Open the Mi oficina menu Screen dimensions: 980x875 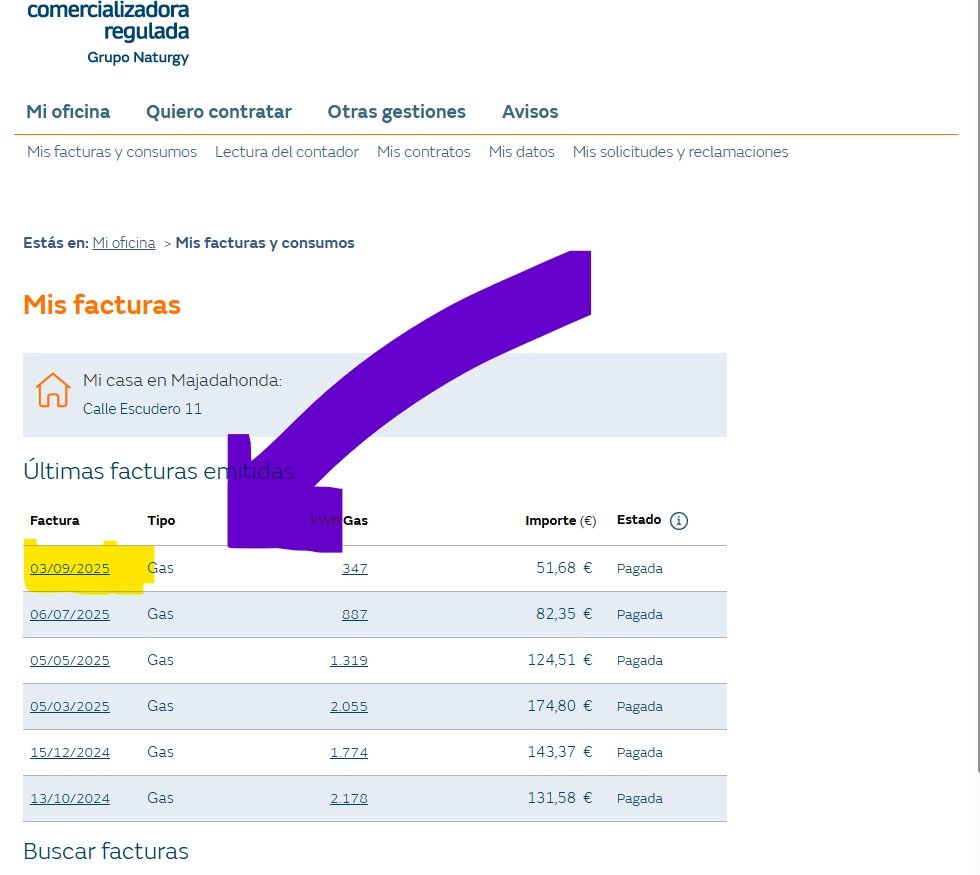point(68,112)
